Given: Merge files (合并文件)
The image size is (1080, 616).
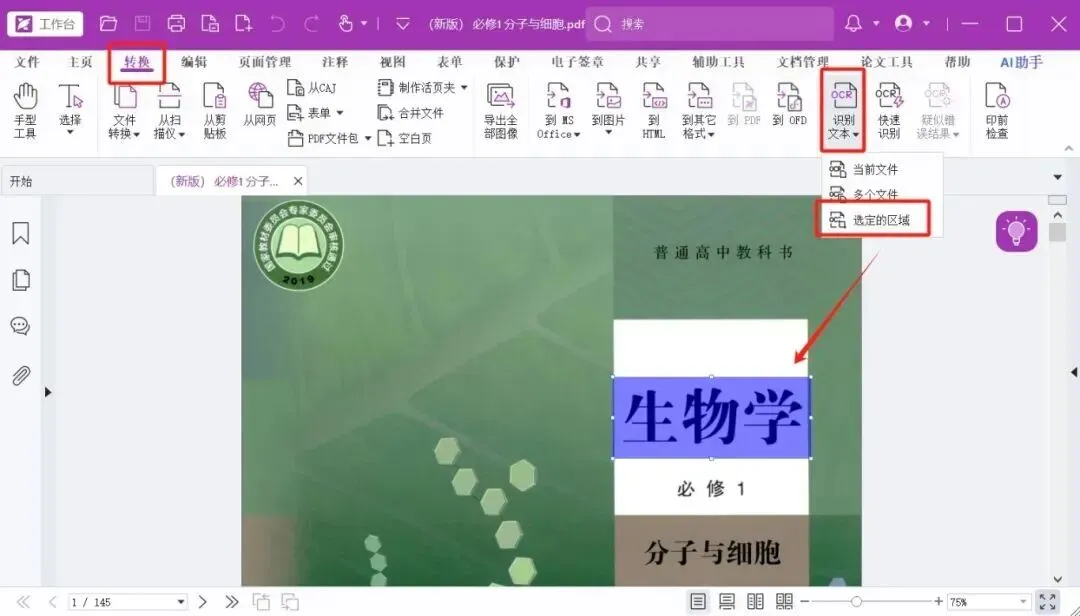Looking at the screenshot, I should 411,113.
